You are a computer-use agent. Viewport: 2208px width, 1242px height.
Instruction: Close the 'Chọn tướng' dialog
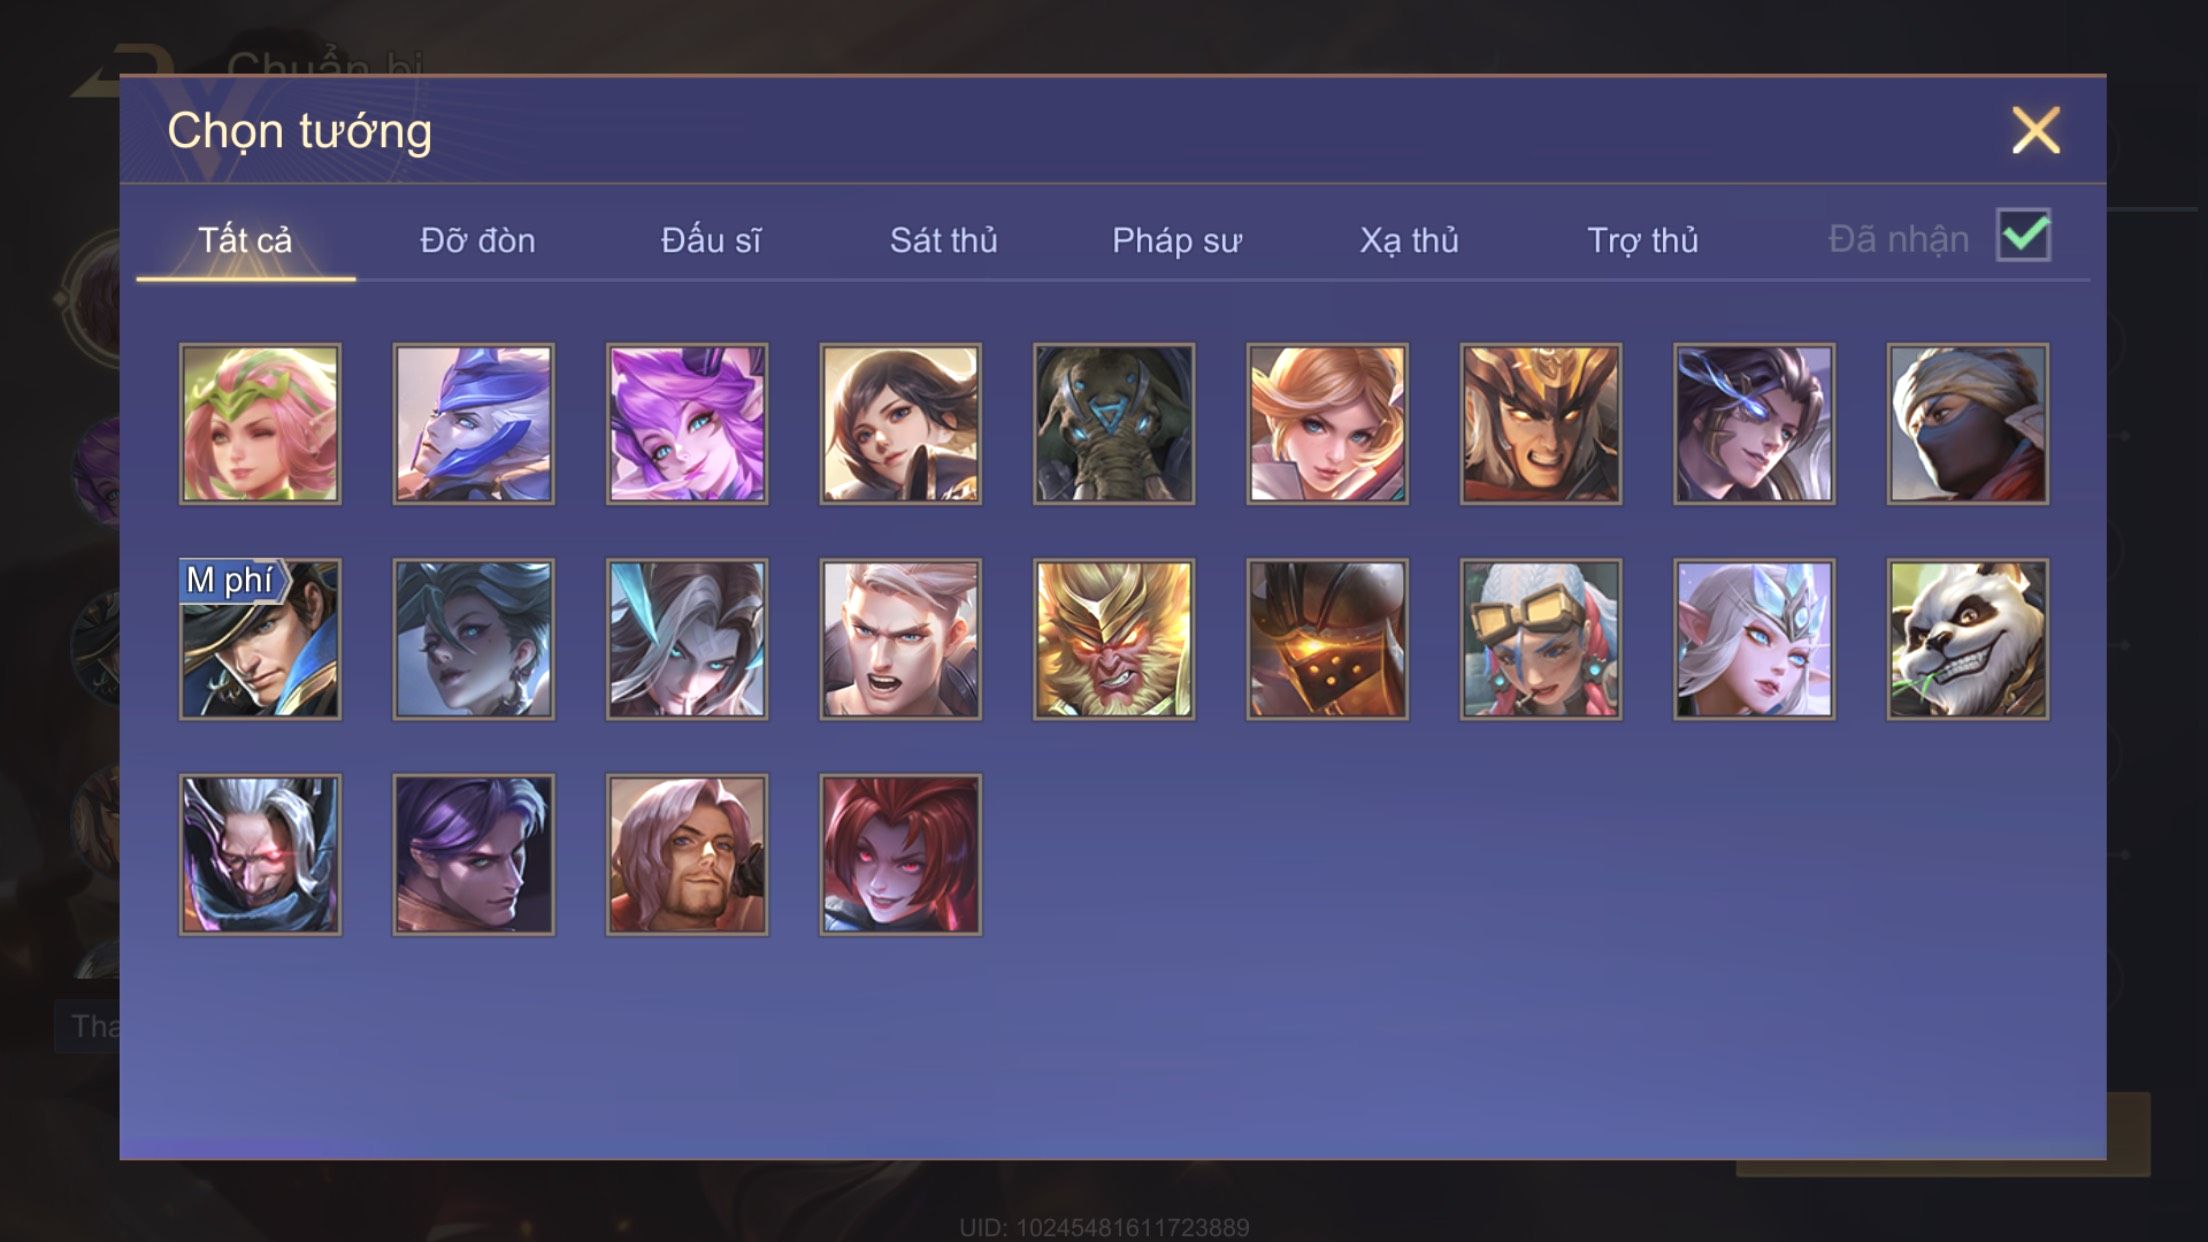(x=2036, y=130)
